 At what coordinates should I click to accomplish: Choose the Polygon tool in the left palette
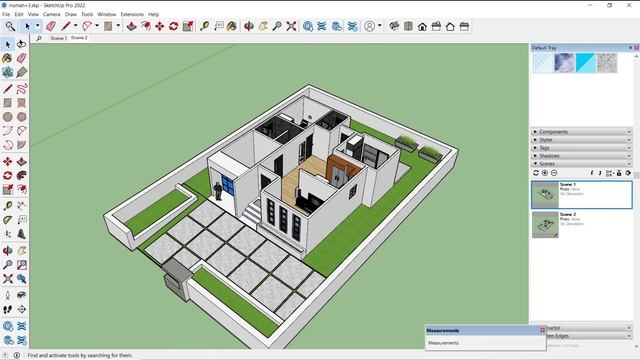(22, 117)
